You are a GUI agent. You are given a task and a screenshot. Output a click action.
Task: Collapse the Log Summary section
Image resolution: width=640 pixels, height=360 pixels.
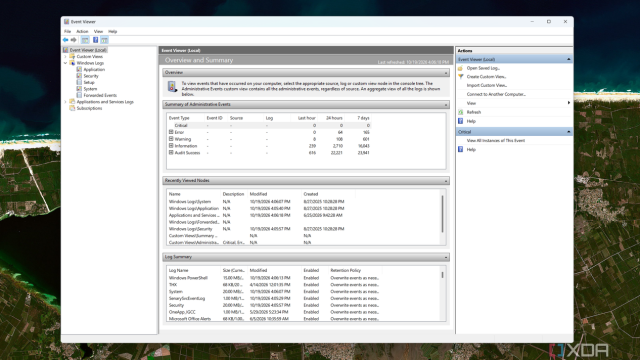coord(446,257)
